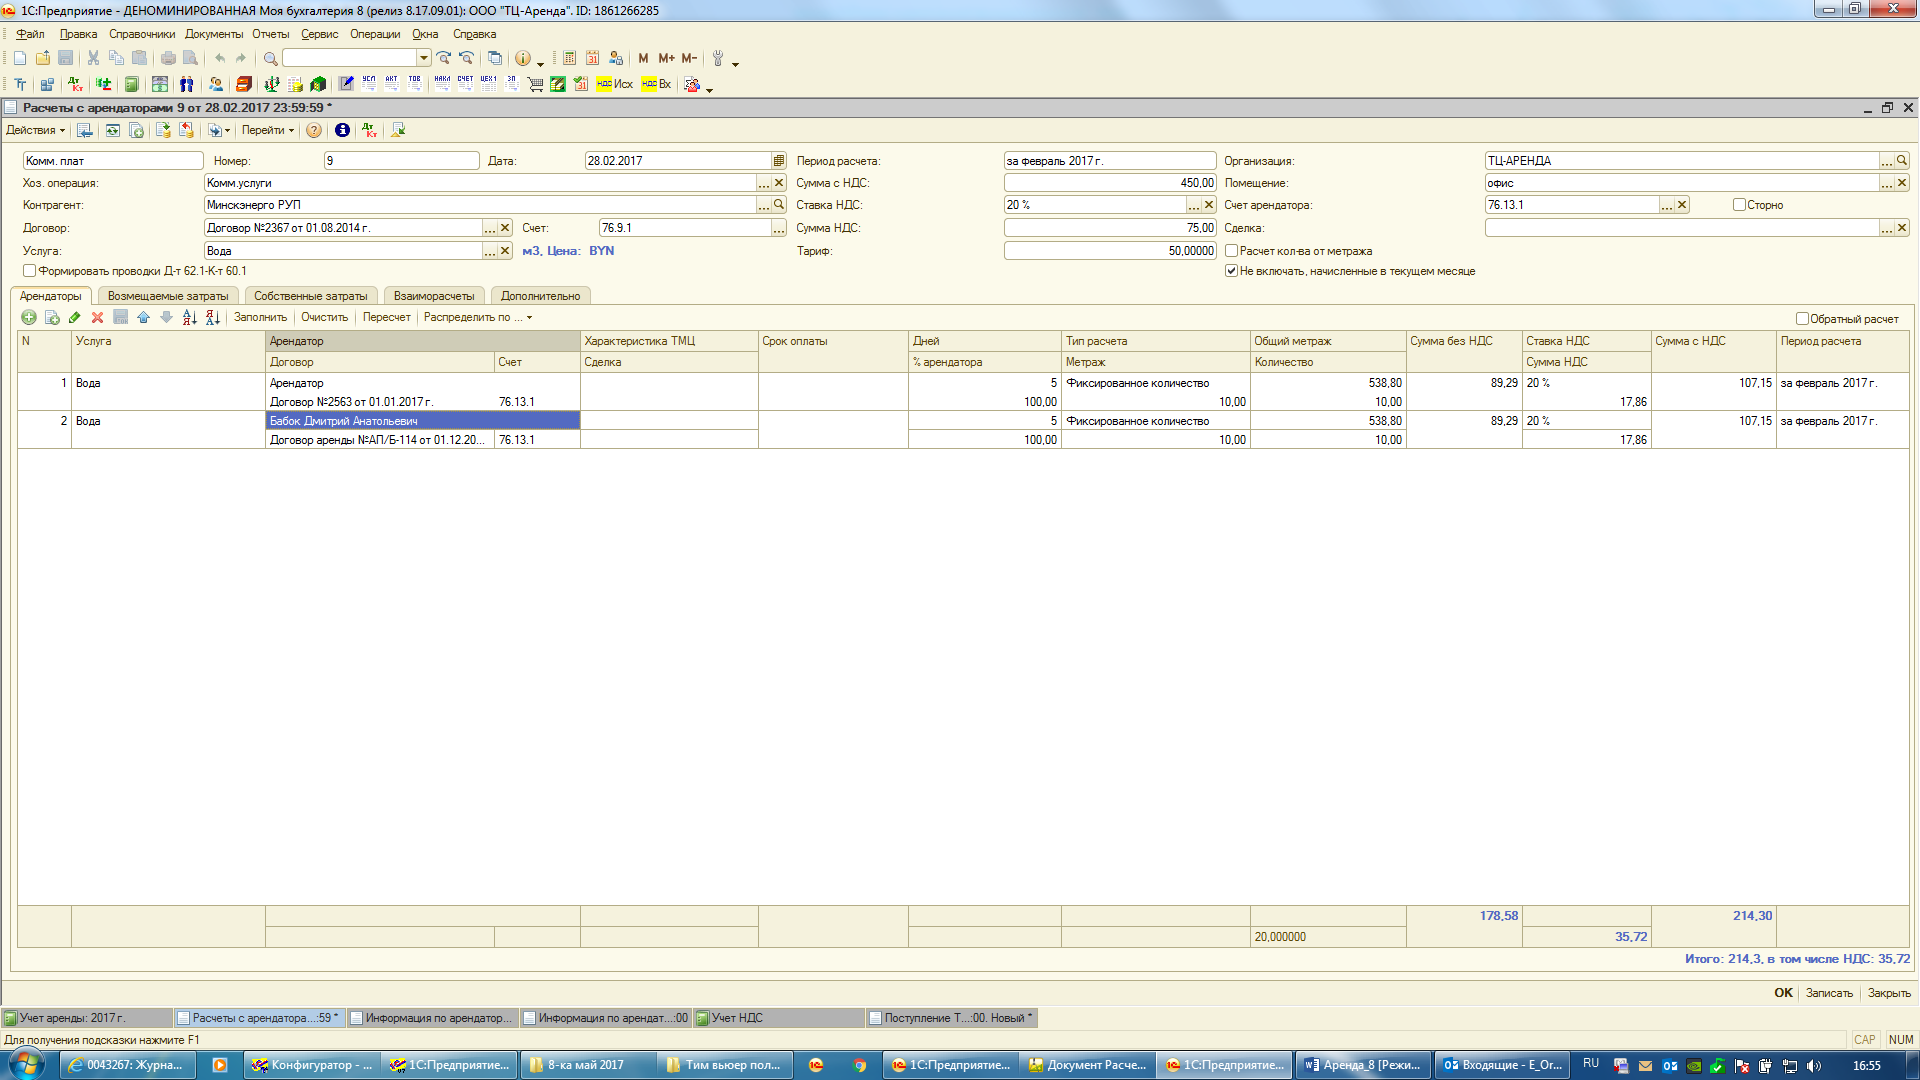1920x1080 pixels.
Task: Click the blue info icon in document toolbar
Action: pyautogui.click(x=342, y=130)
